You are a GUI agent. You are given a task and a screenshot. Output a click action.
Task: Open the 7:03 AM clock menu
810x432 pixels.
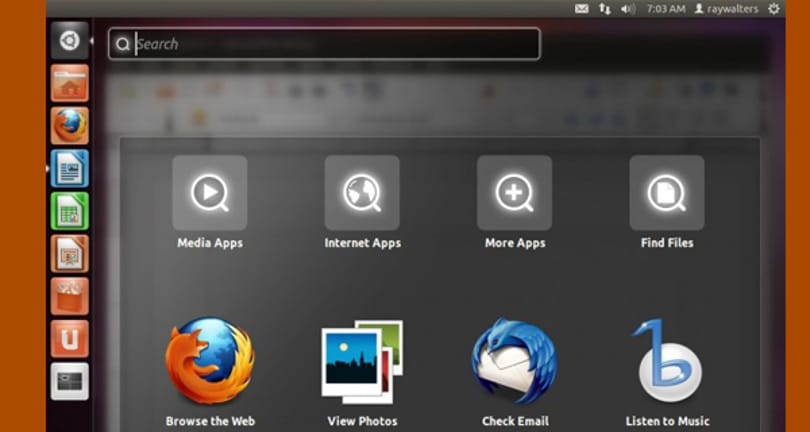[x=664, y=9]
